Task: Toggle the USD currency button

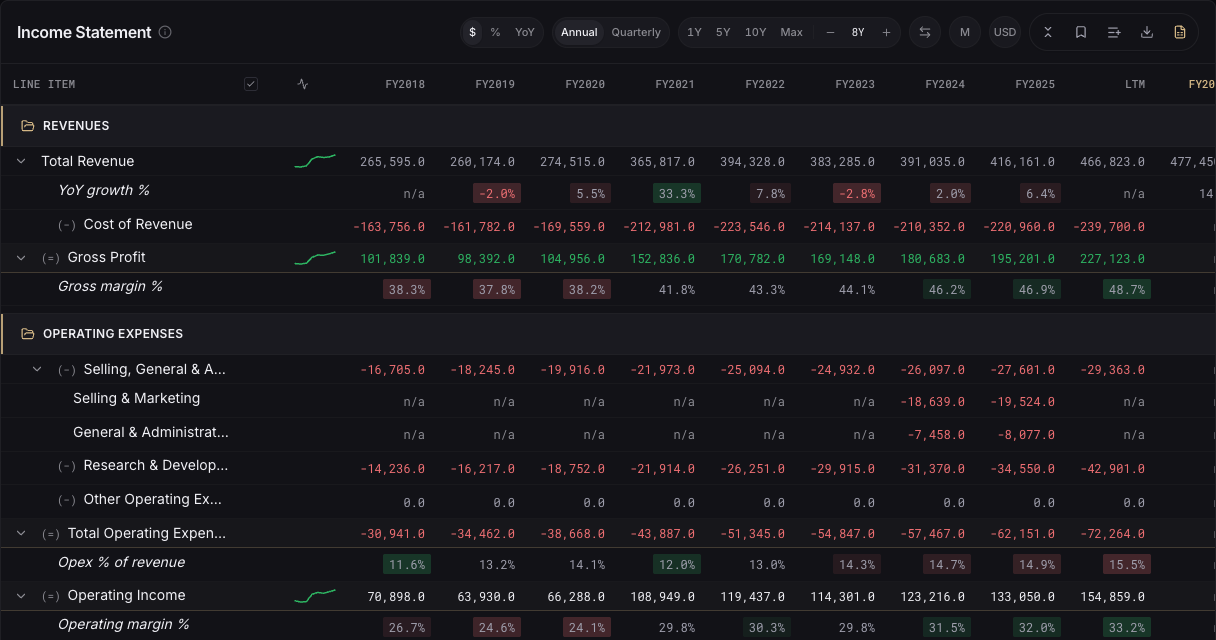Action: 1005,32
